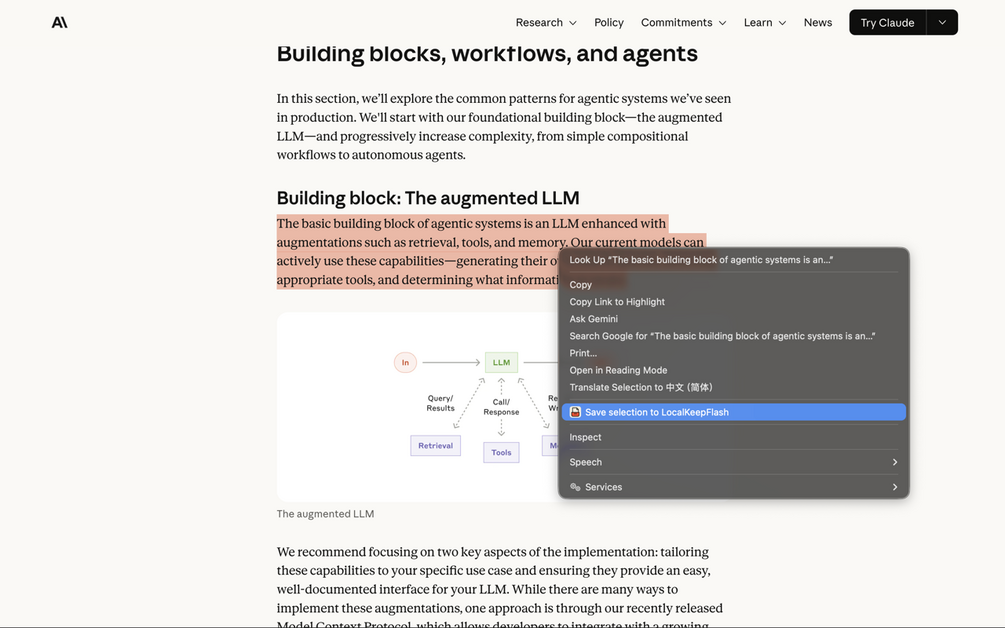This screenshot has width=1005, height=628.
Task: Click the Query/Results label in diagram
Action: tap(440, 403)
